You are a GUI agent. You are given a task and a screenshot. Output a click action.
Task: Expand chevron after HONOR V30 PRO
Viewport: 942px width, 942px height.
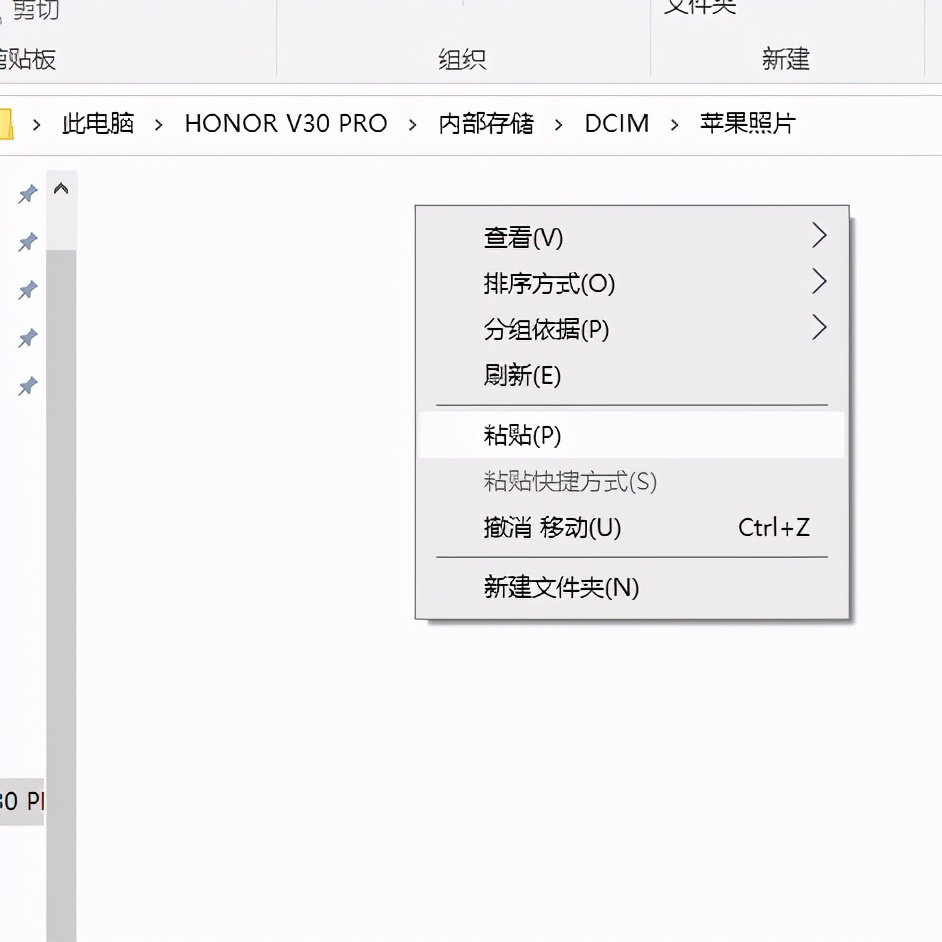pos(413,125)
